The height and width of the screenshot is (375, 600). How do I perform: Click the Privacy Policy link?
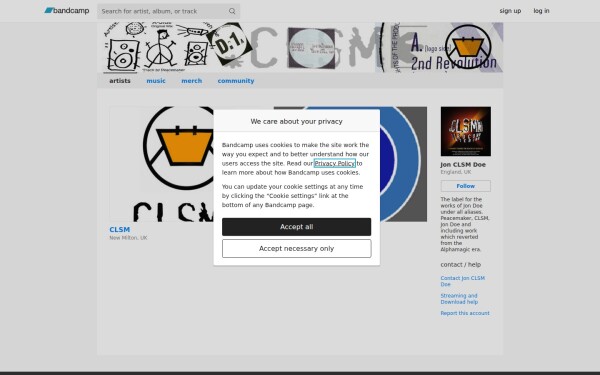point(334,163)
